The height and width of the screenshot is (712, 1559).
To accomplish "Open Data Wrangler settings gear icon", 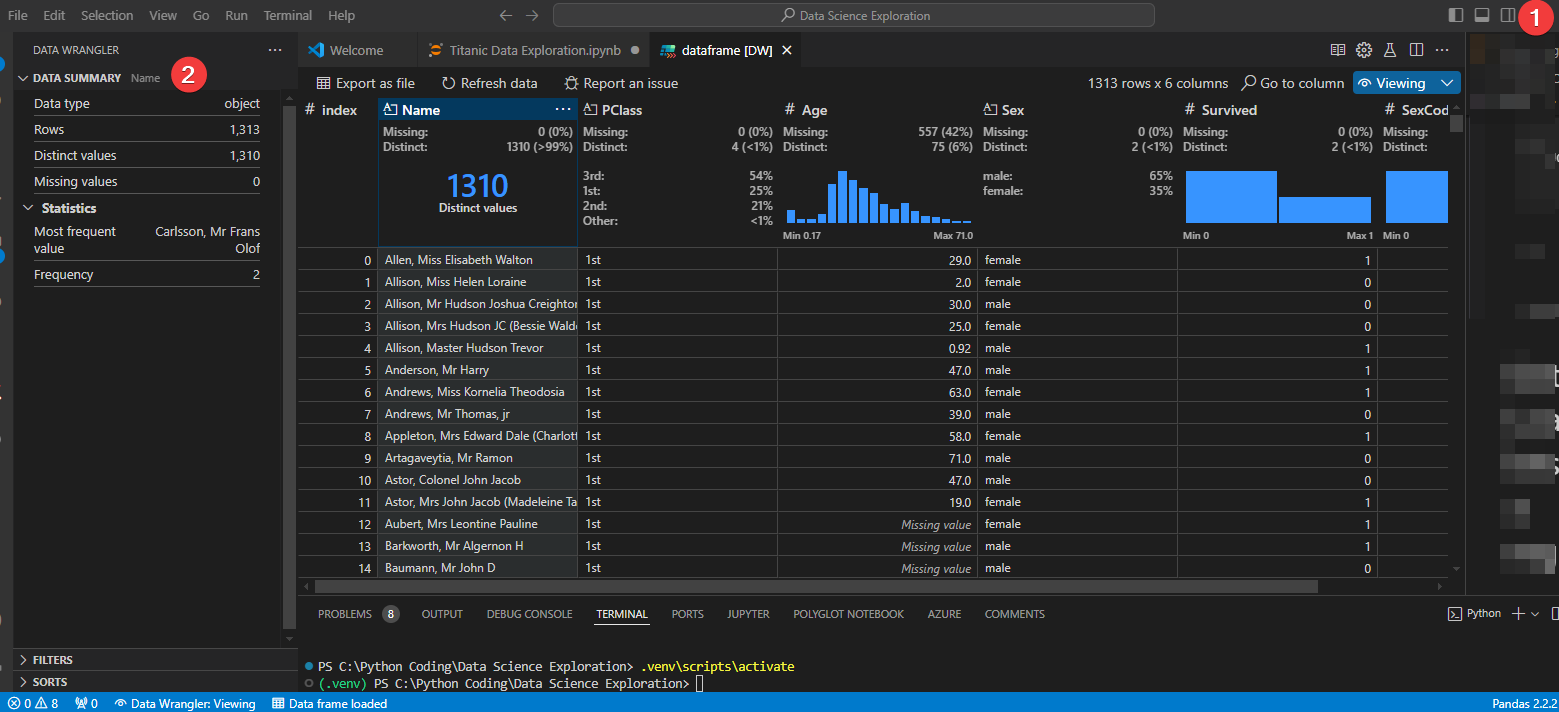I will point(1364,50).
